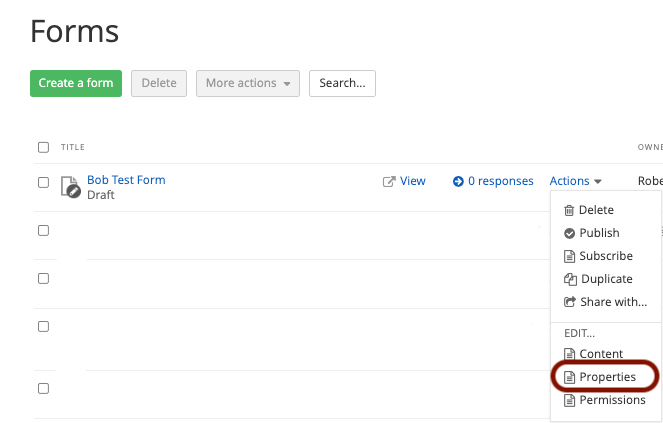Click the grey Delete button in the toolbar
Viewport: 663px width, 423px height.
[159, 83]
